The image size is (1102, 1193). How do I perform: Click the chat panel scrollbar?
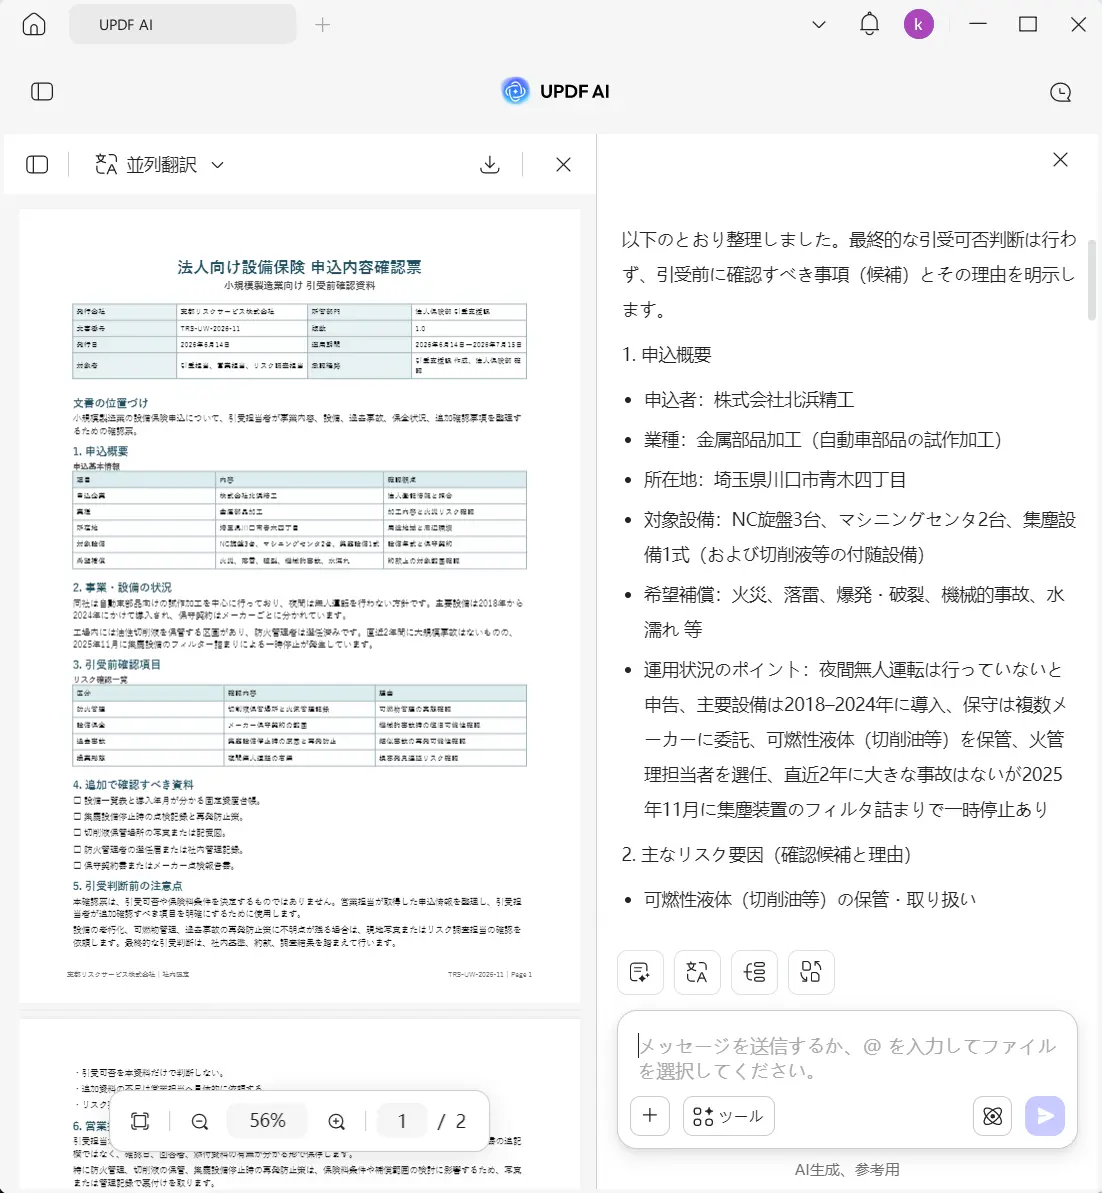click(1091, 280)
